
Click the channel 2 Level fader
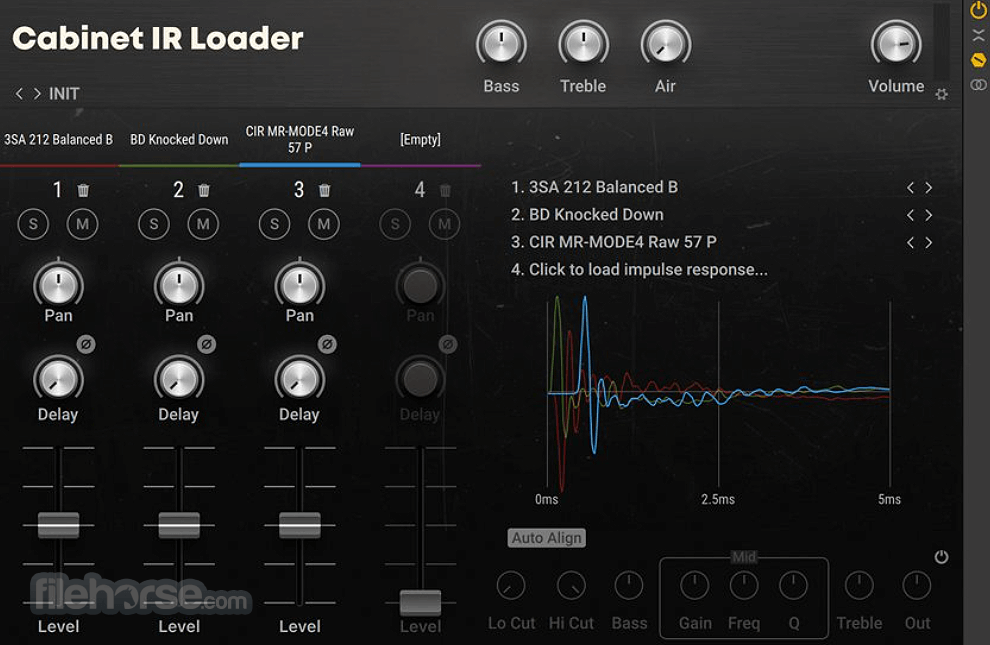pyautogui.click(x=179, y=525)
